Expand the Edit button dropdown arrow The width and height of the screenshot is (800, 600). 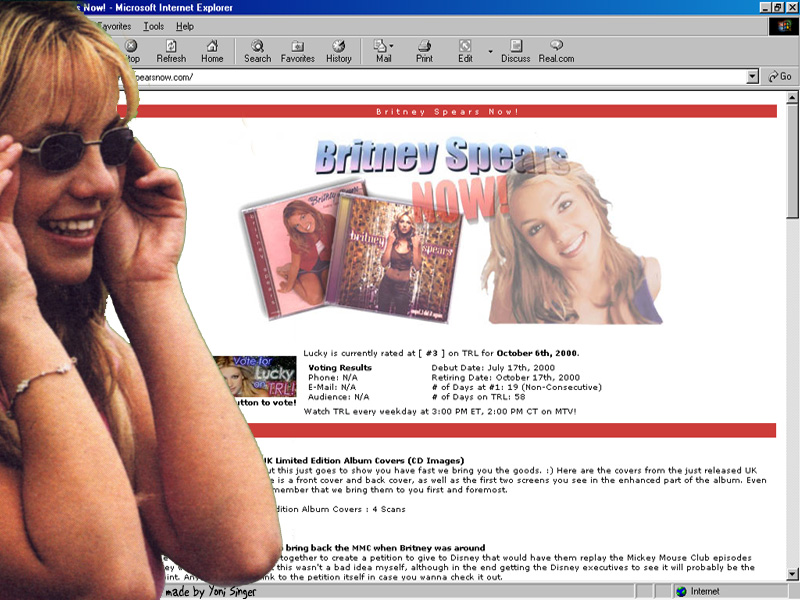click(x=490, y=51)
